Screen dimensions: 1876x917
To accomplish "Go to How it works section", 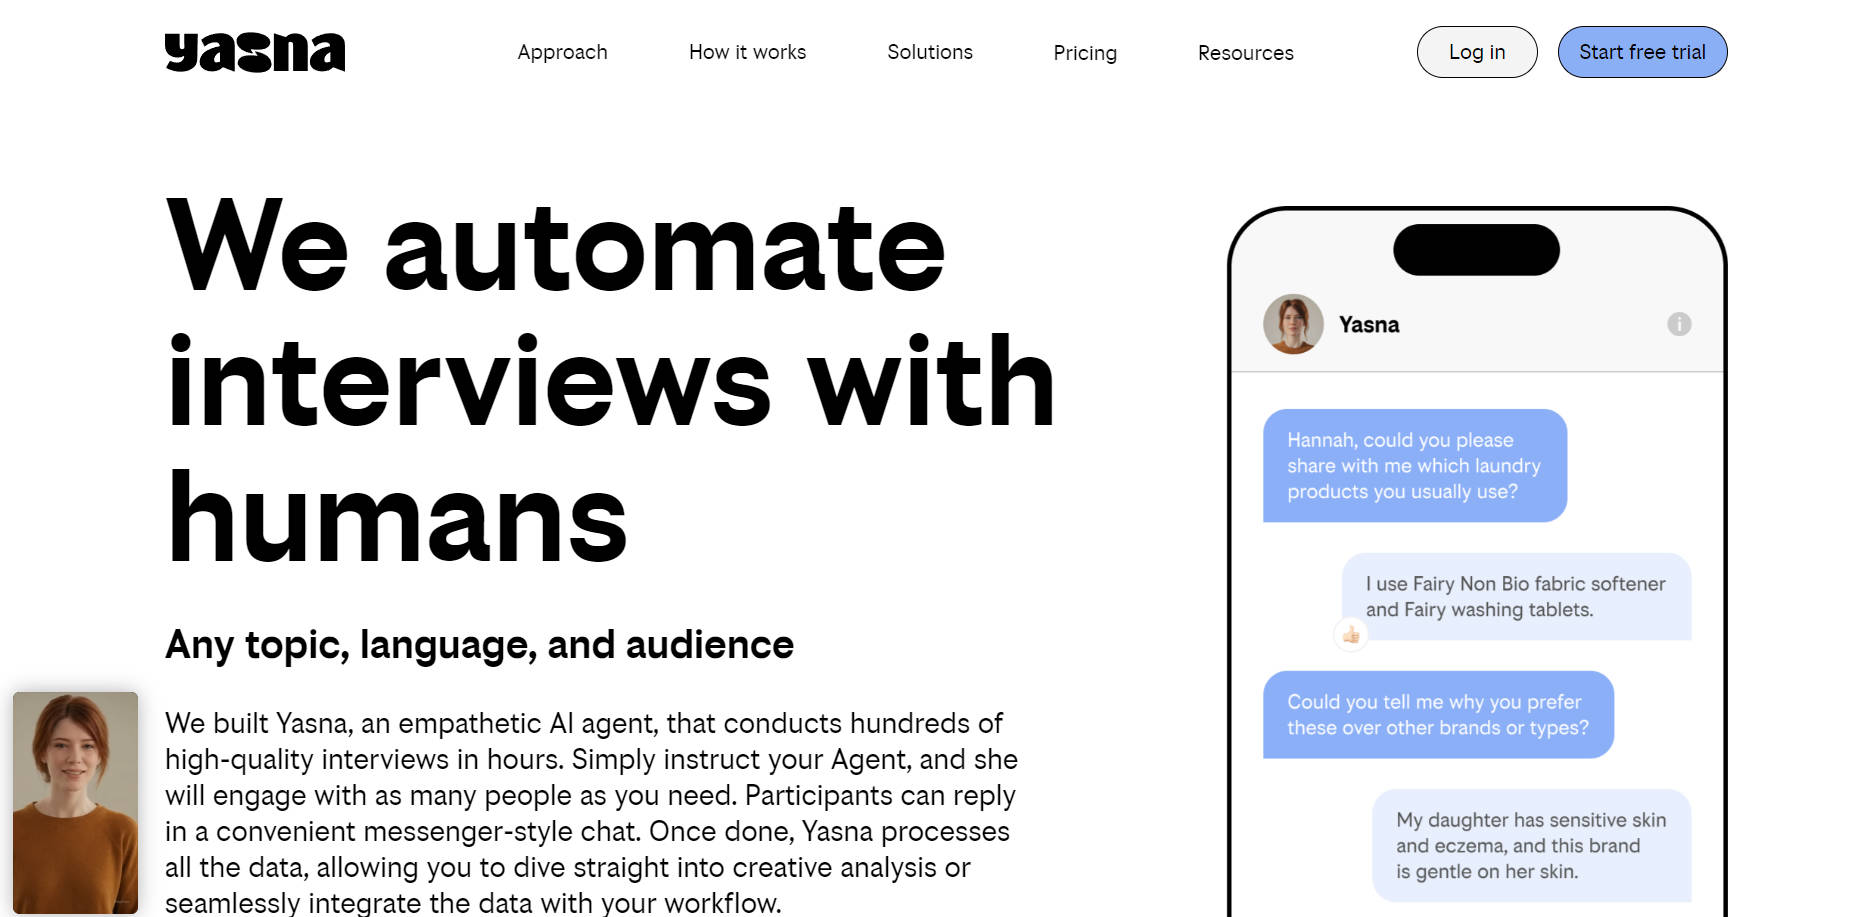I will (x=747, y=52).
